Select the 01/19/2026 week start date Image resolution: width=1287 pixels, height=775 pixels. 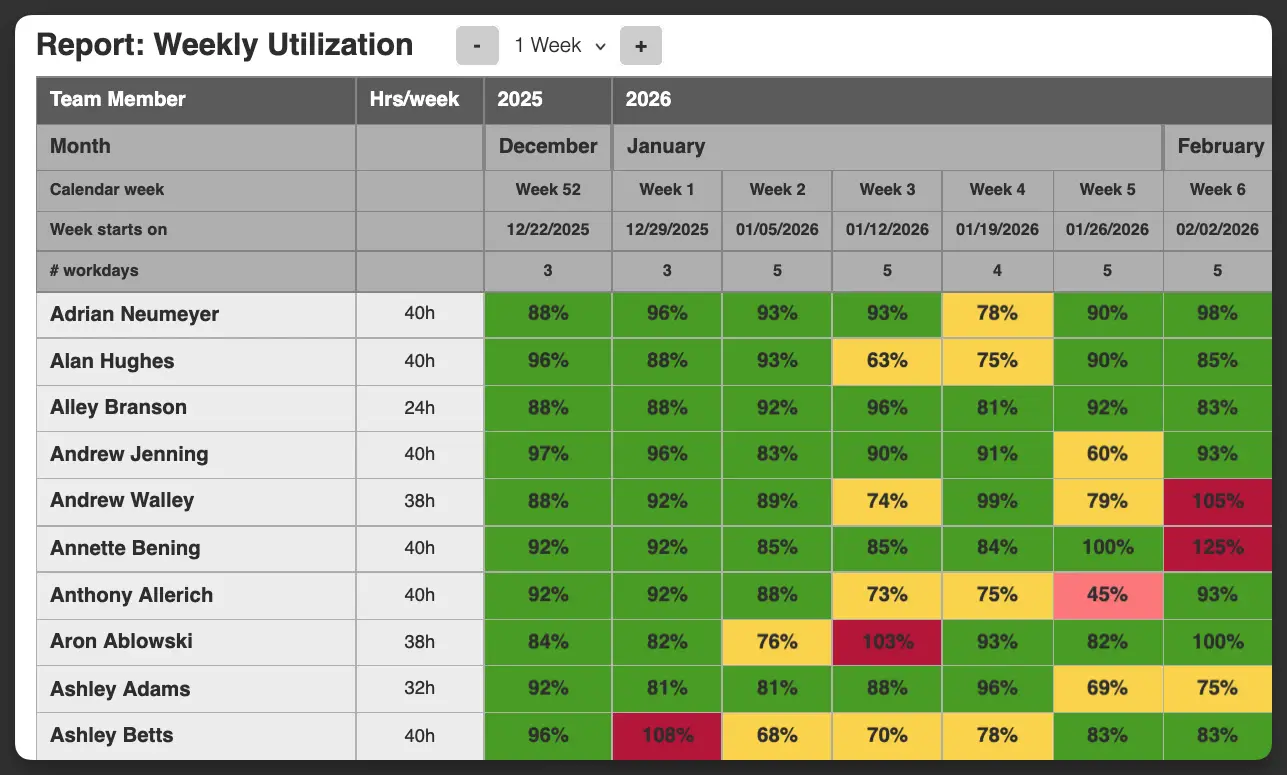pyautogui.click(x=996, y=229)
